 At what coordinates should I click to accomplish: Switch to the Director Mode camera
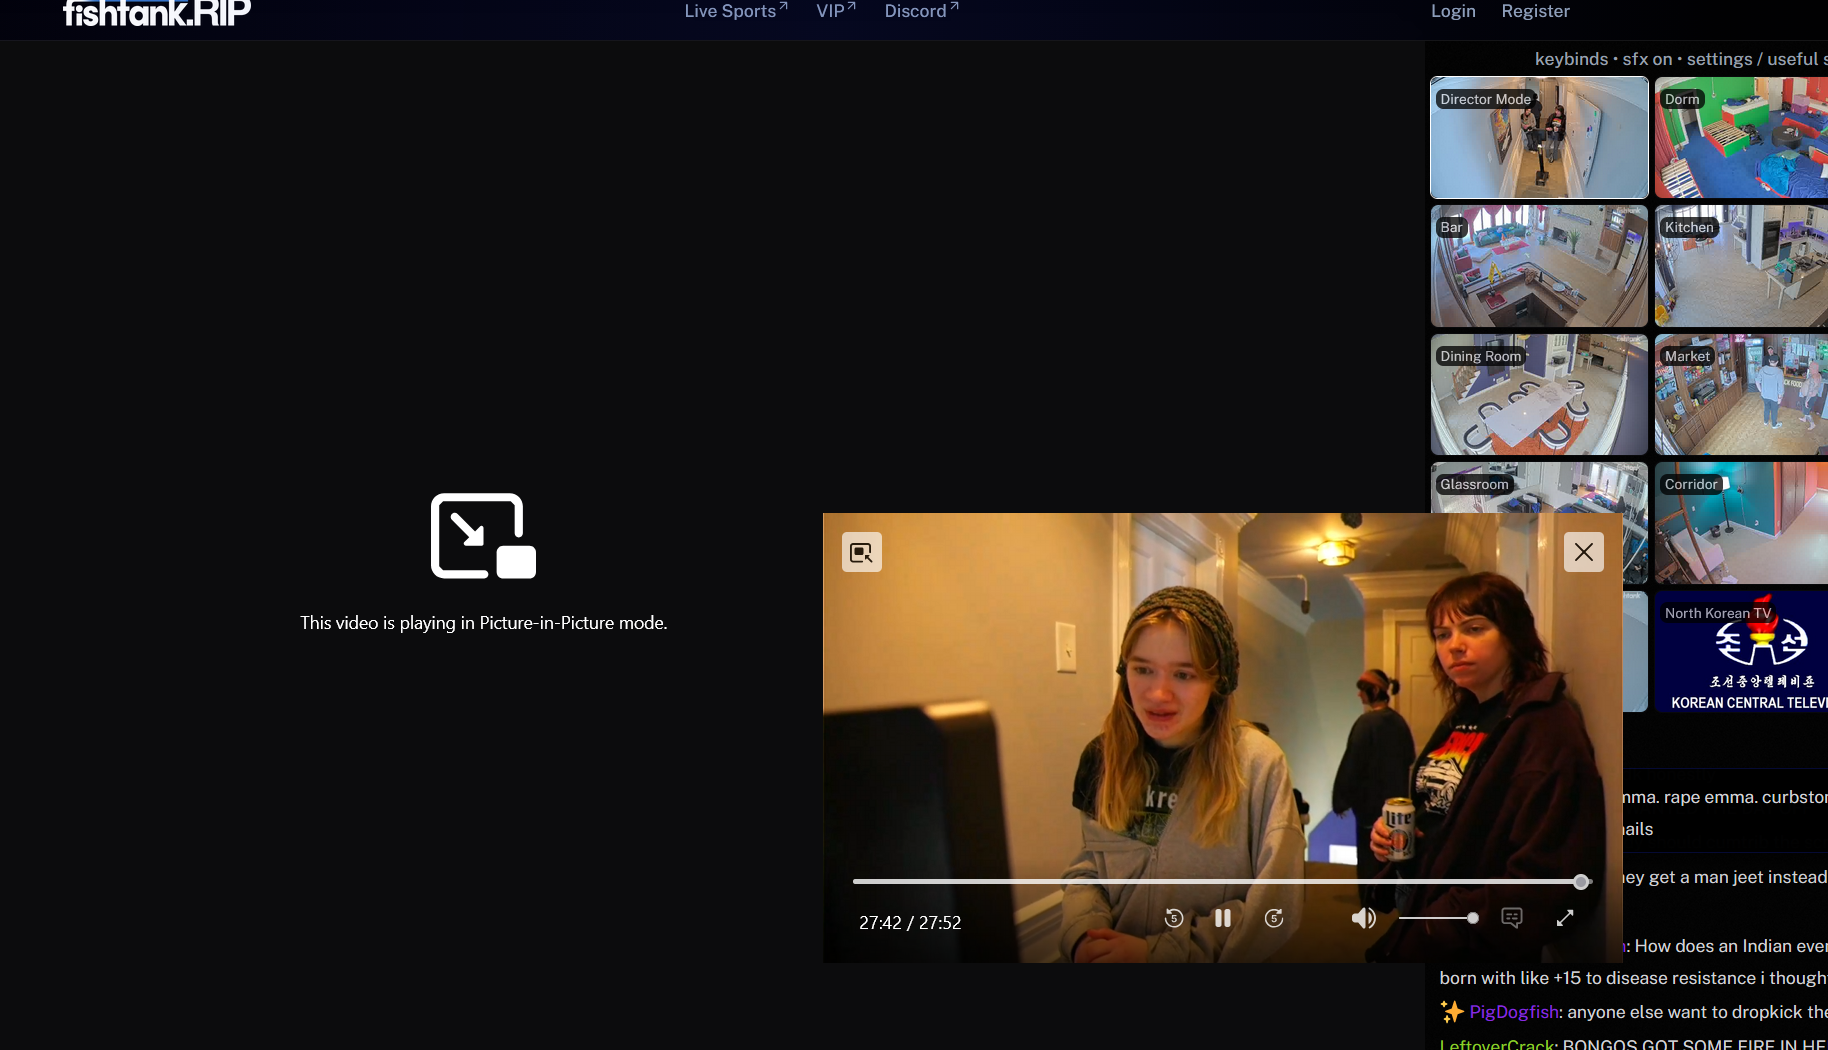point(1539,138)
